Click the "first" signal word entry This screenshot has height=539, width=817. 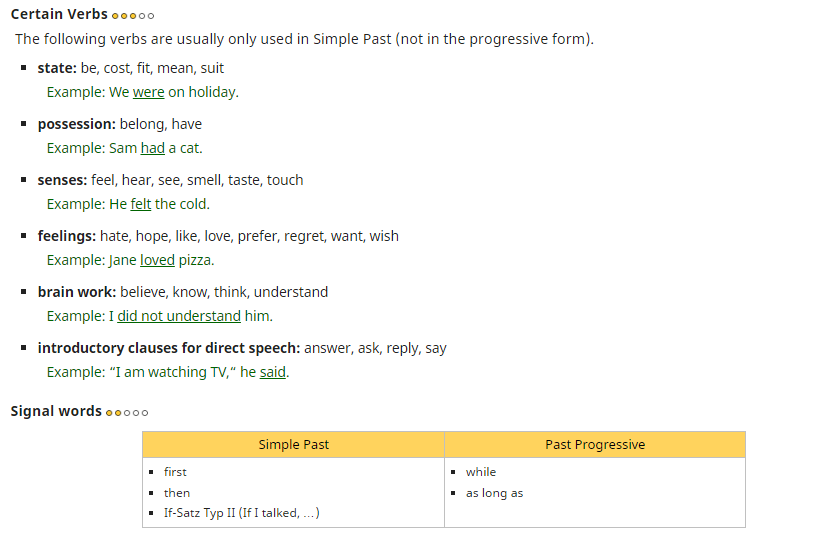coord(175,472)
